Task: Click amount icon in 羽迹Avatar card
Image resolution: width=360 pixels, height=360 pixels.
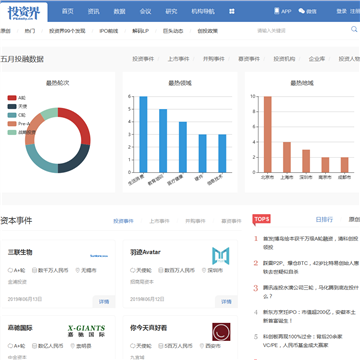Action: (x=160, y=270)
